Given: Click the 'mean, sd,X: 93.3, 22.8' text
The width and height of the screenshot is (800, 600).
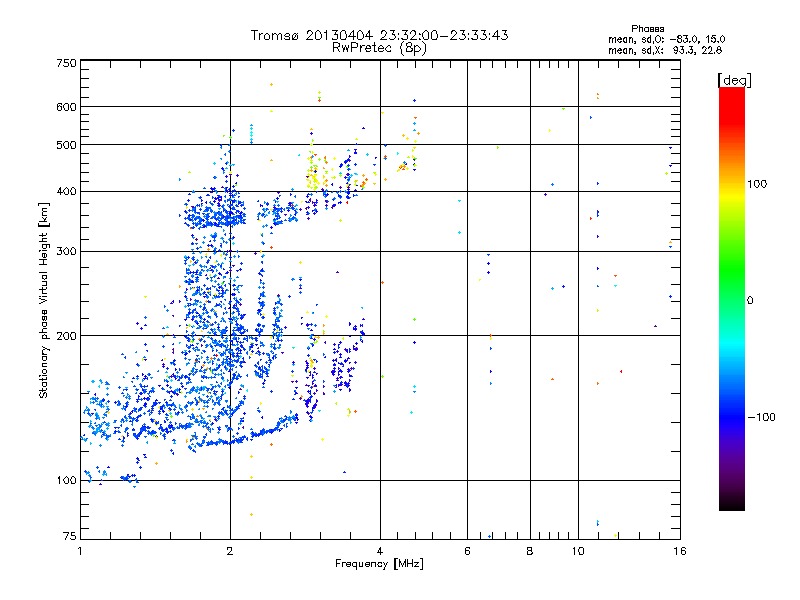Looking at the screenshot, I should [x=665, y=50].
